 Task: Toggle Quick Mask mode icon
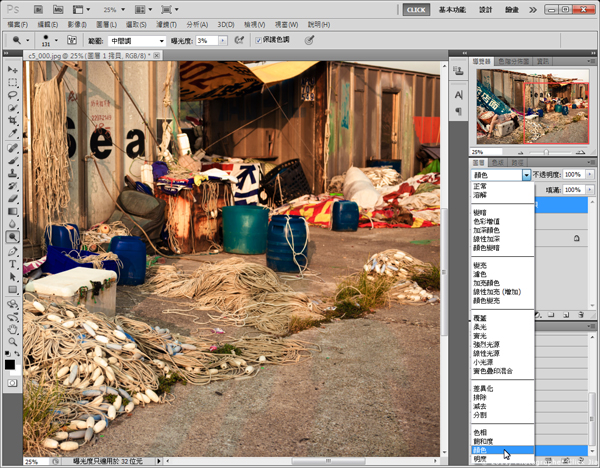point(12,383)
